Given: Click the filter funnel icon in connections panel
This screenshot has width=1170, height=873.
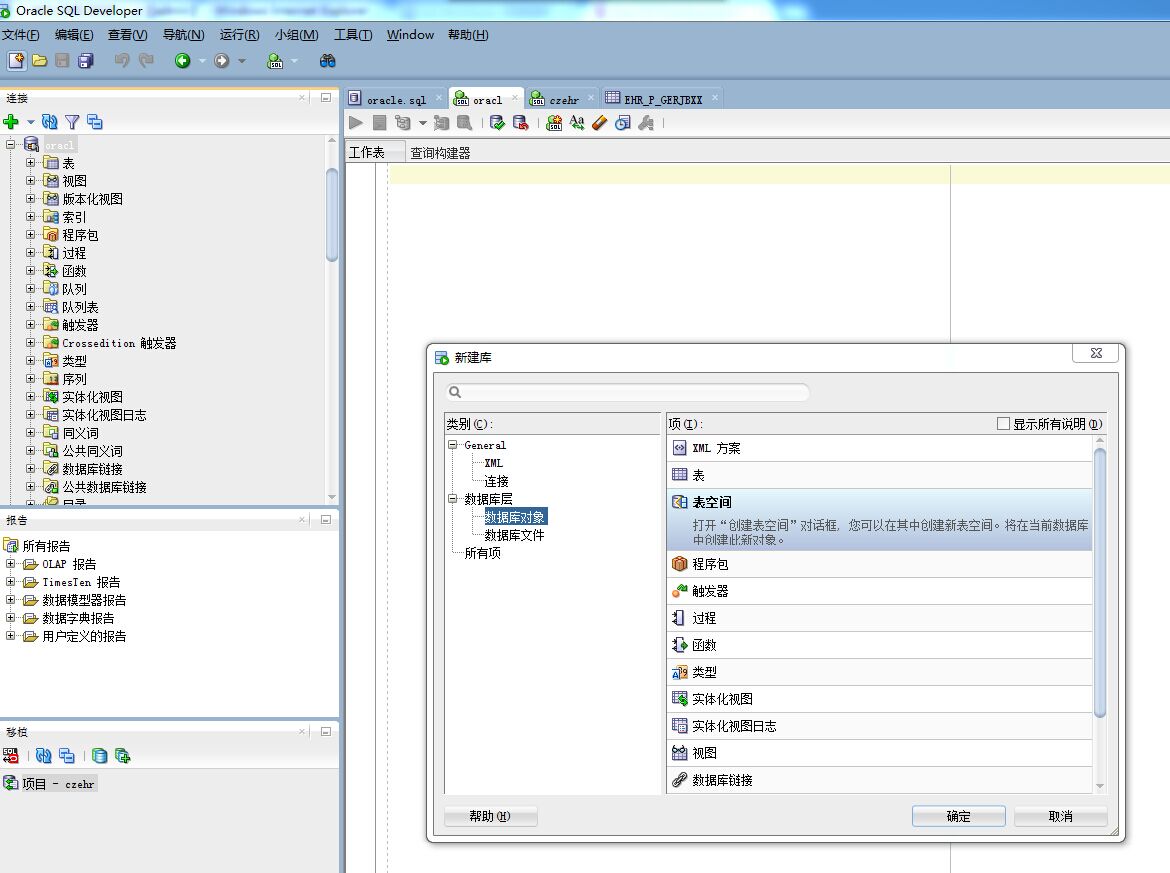Looking at the screenshot, I should click(72, 122).
